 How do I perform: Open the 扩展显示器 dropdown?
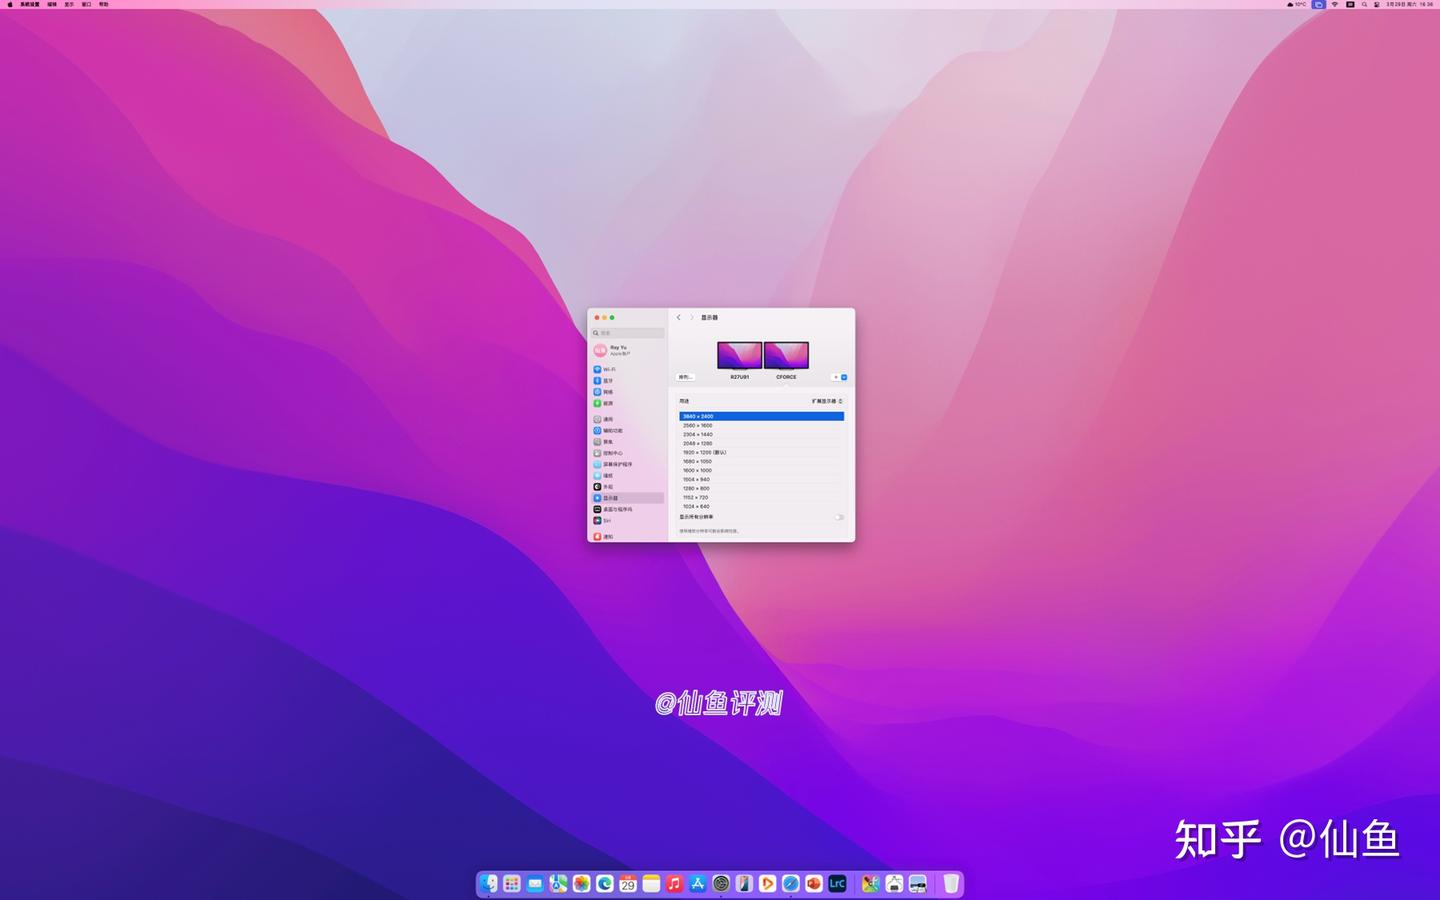pyautogui.click(x=825, y=401)
